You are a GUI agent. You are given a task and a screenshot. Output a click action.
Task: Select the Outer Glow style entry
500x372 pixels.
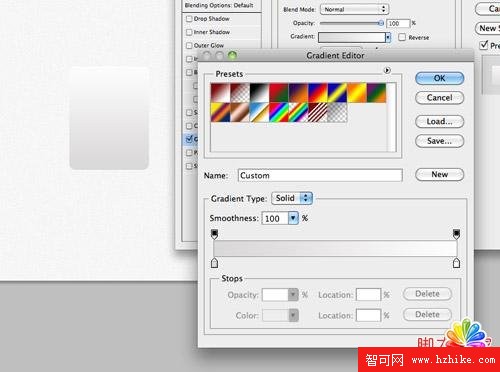pos(209,45)
